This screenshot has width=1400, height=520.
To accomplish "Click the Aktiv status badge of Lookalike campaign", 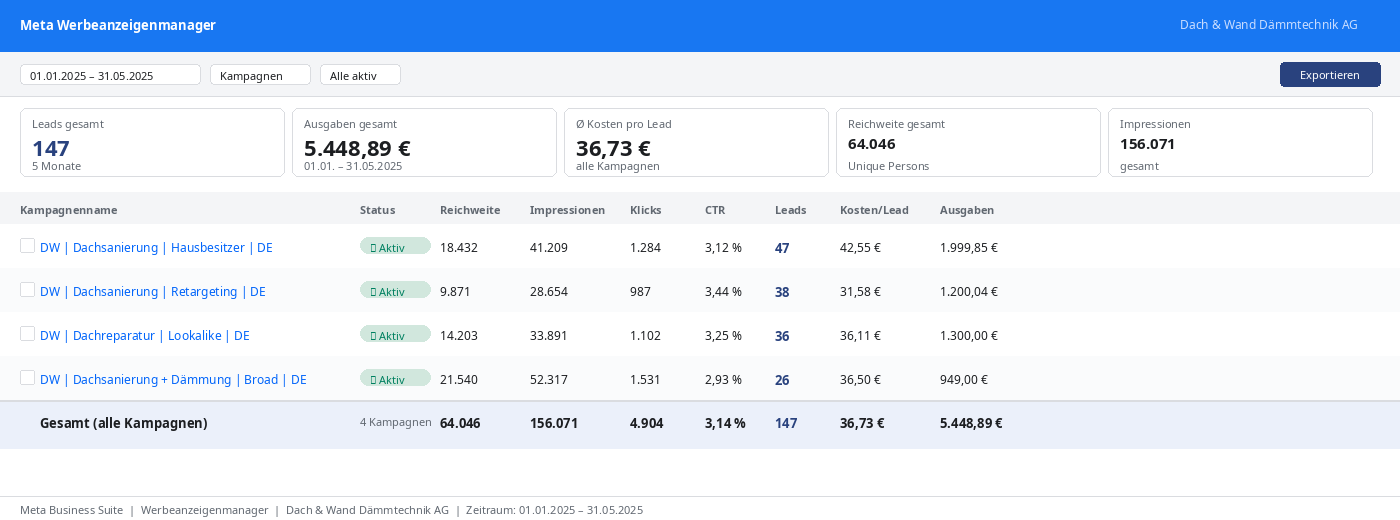I will pos(395,334).
